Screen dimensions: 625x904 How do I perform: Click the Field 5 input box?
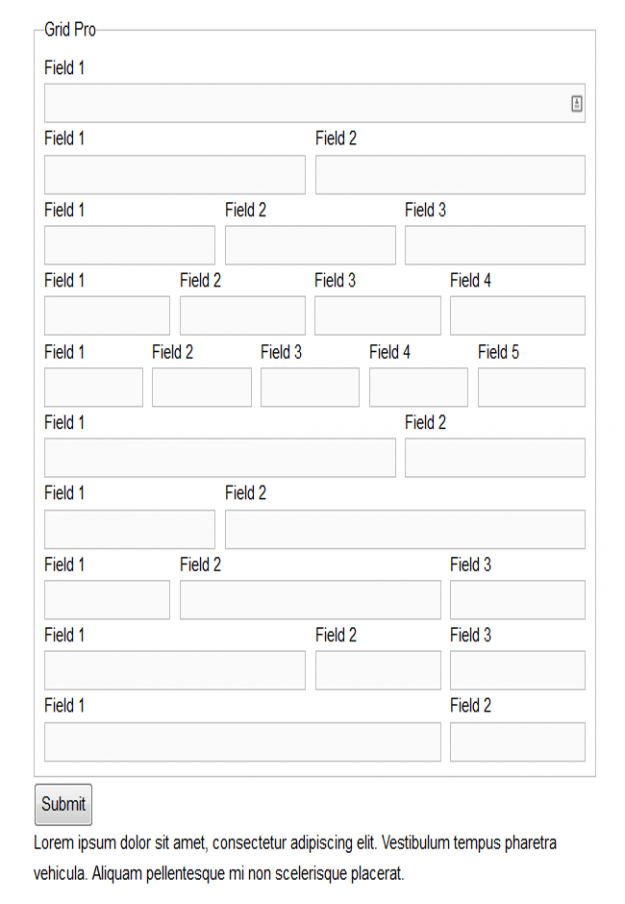(531, 387)
